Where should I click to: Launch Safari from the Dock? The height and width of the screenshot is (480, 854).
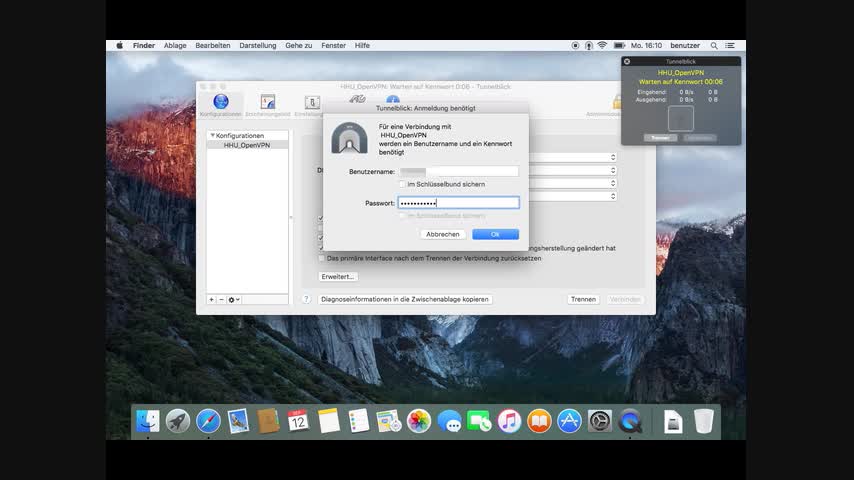tap(208, 421)
